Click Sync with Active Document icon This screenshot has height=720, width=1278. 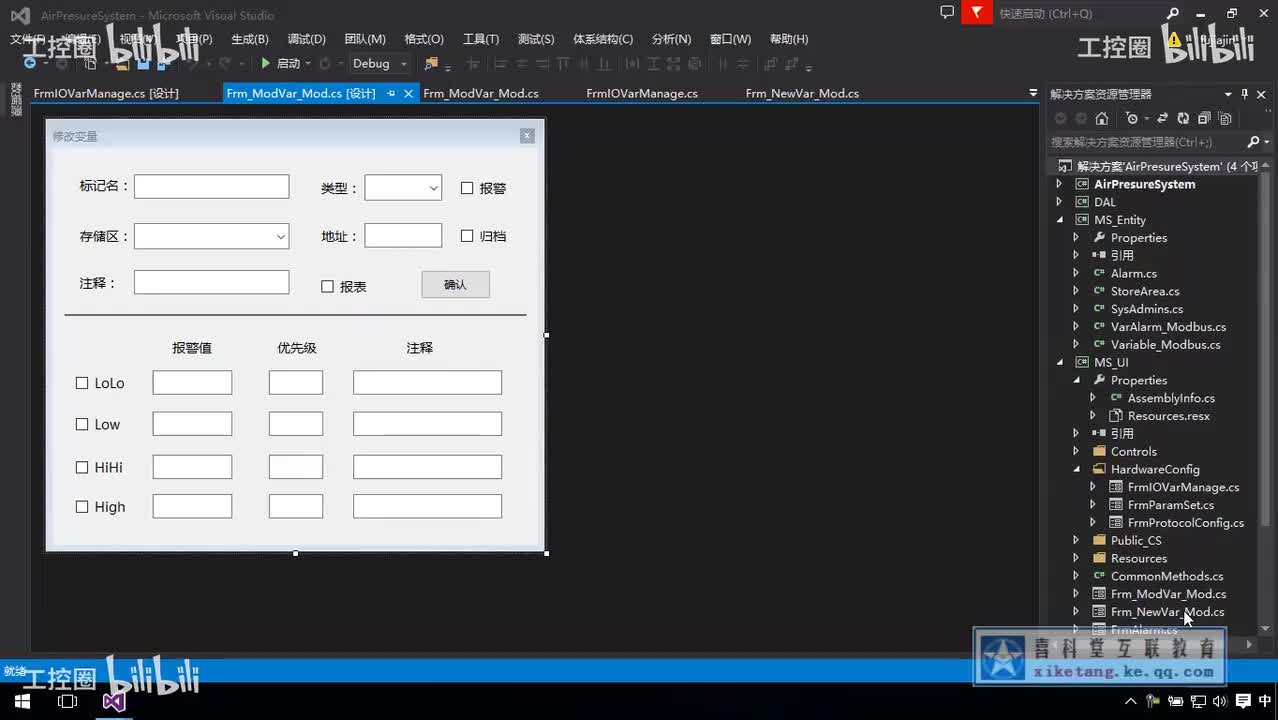point(1160,119)
